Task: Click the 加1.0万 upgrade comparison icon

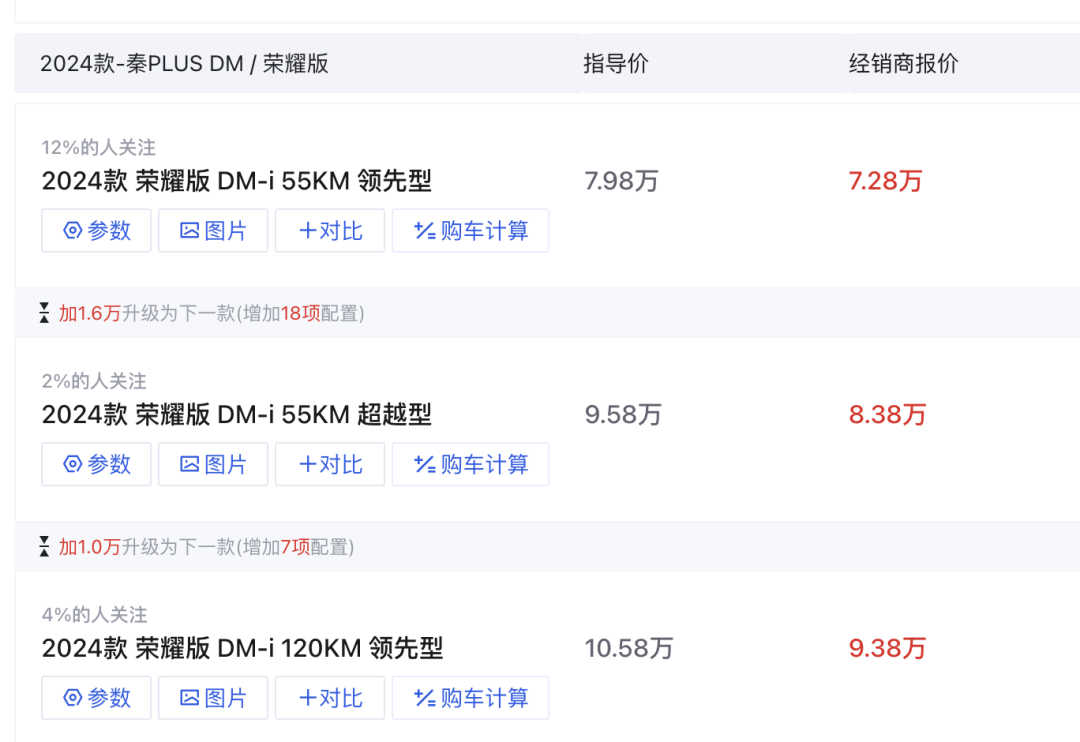Action: click(x=44, y=546)
